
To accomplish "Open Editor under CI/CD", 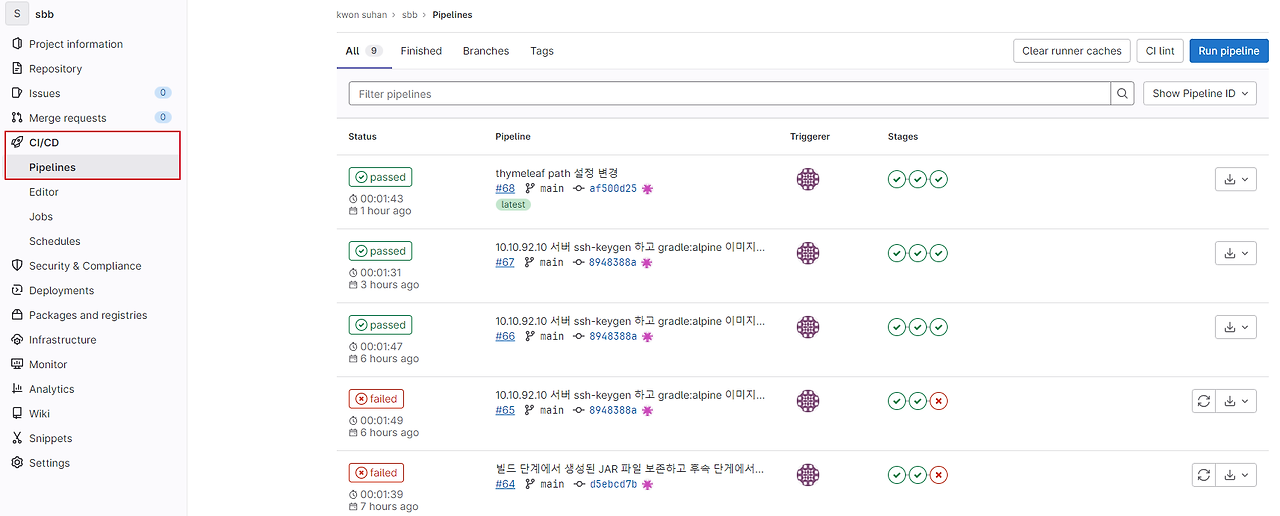I will (x=44, y=192).
